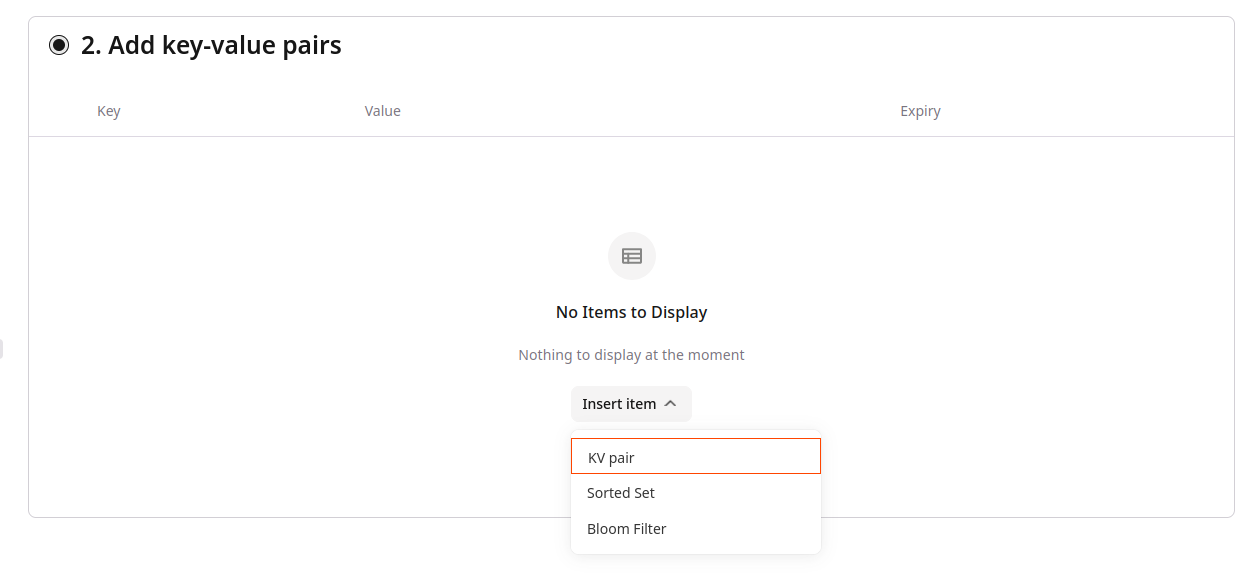Pick the middle entry in the insert dropdown

click(696, 493)
